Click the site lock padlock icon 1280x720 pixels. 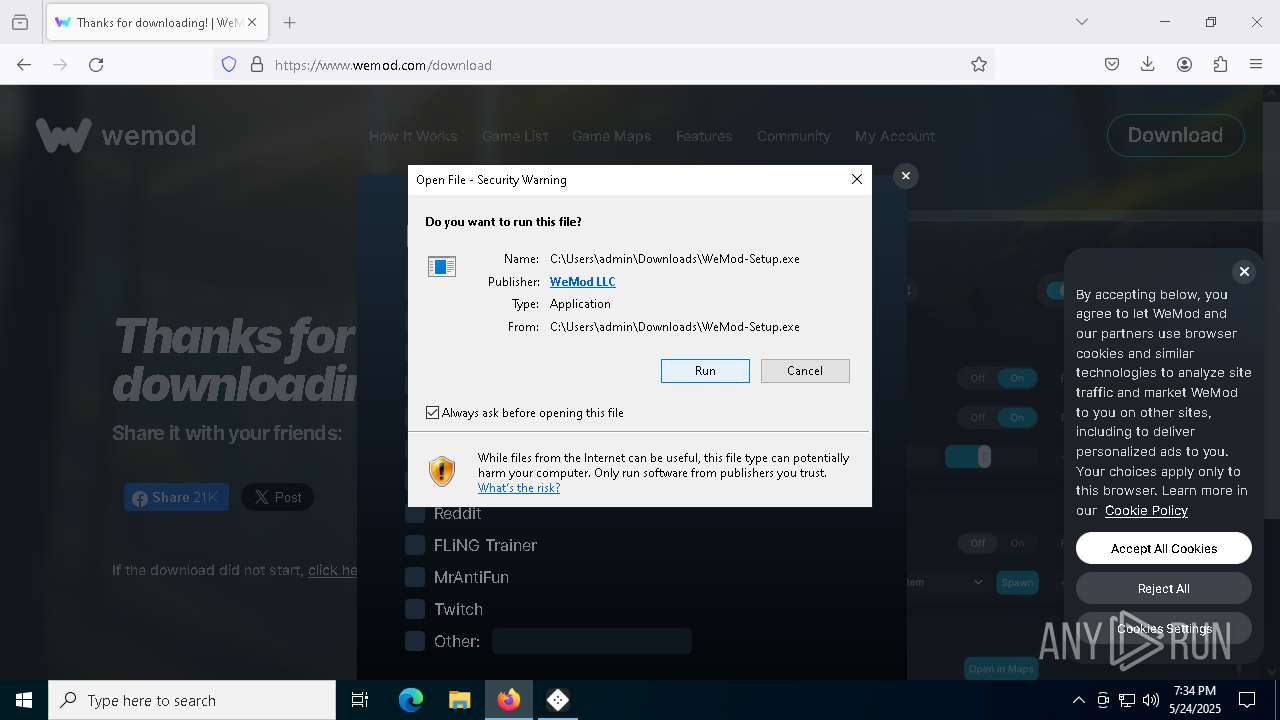coord(257,64)
